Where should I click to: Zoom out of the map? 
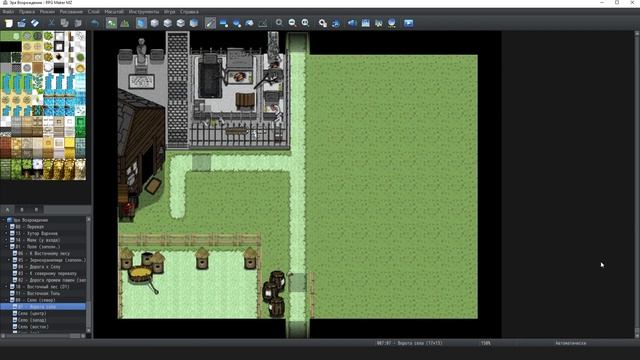292,23
